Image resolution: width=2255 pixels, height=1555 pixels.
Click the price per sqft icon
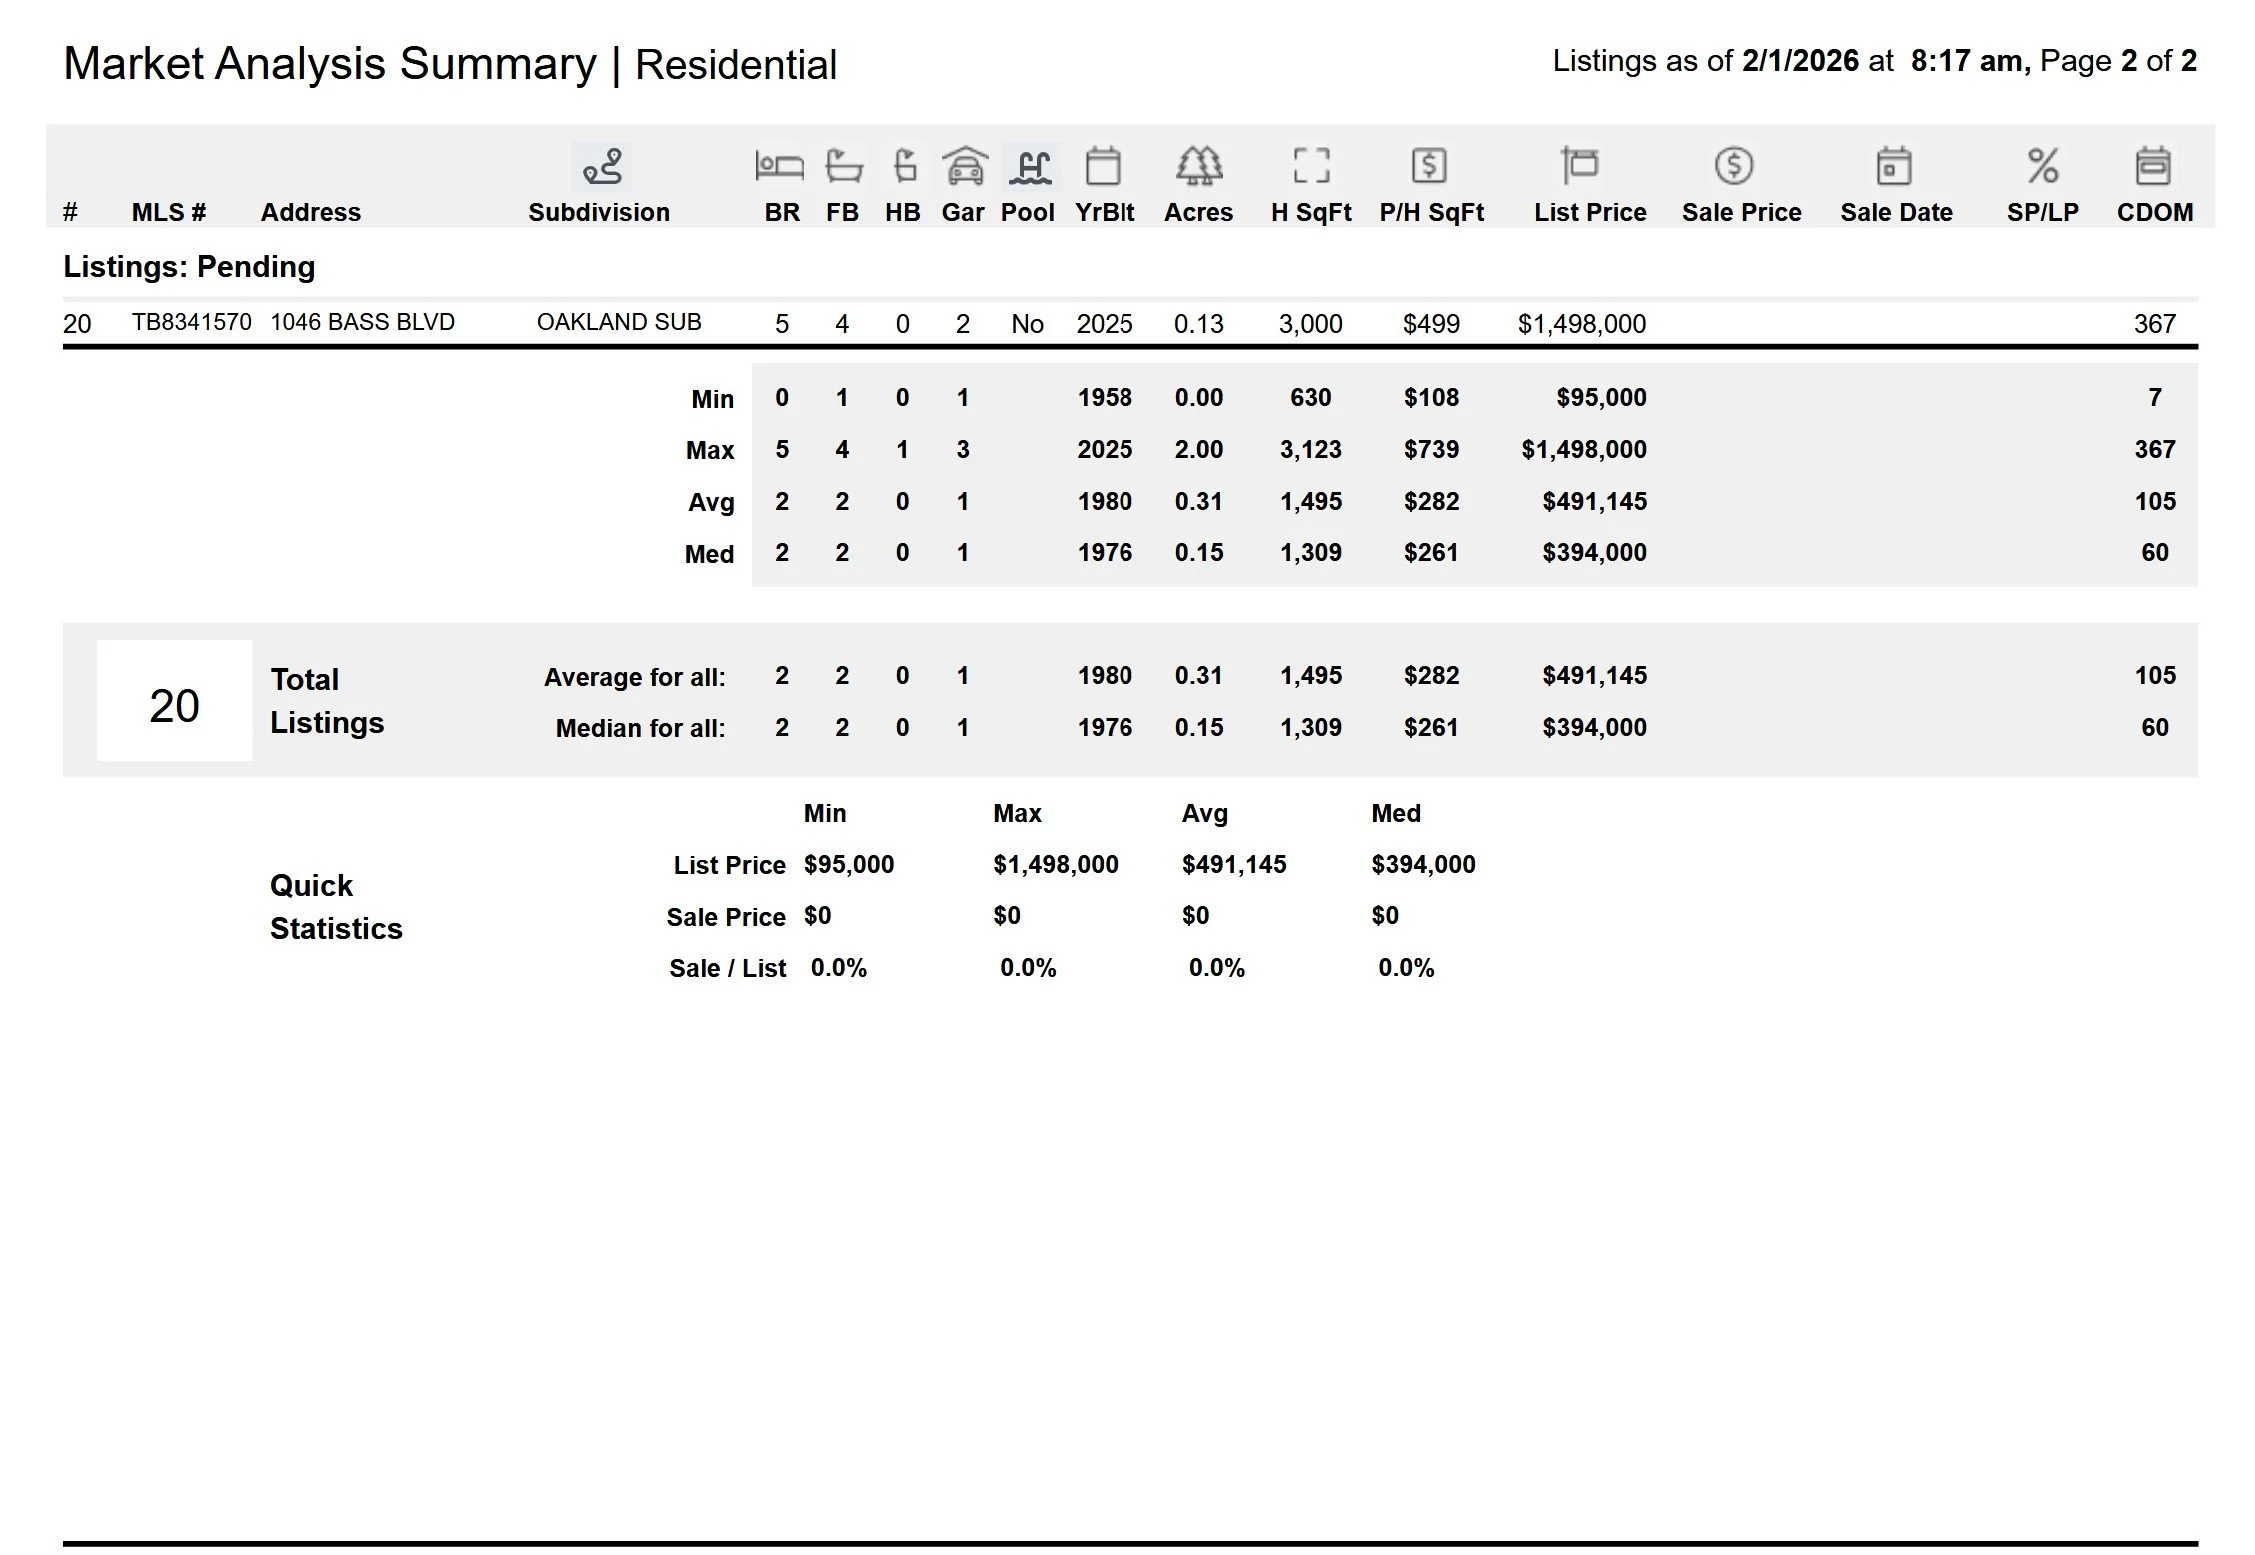point(1429,166)
